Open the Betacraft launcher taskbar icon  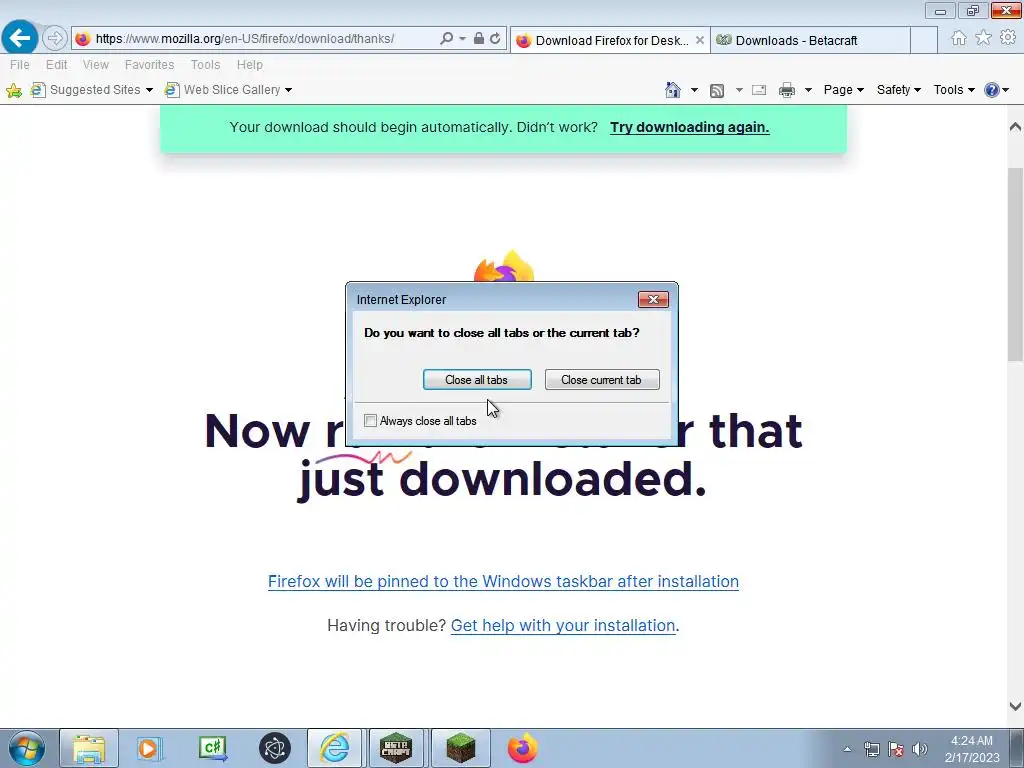[x=396, y=748]
